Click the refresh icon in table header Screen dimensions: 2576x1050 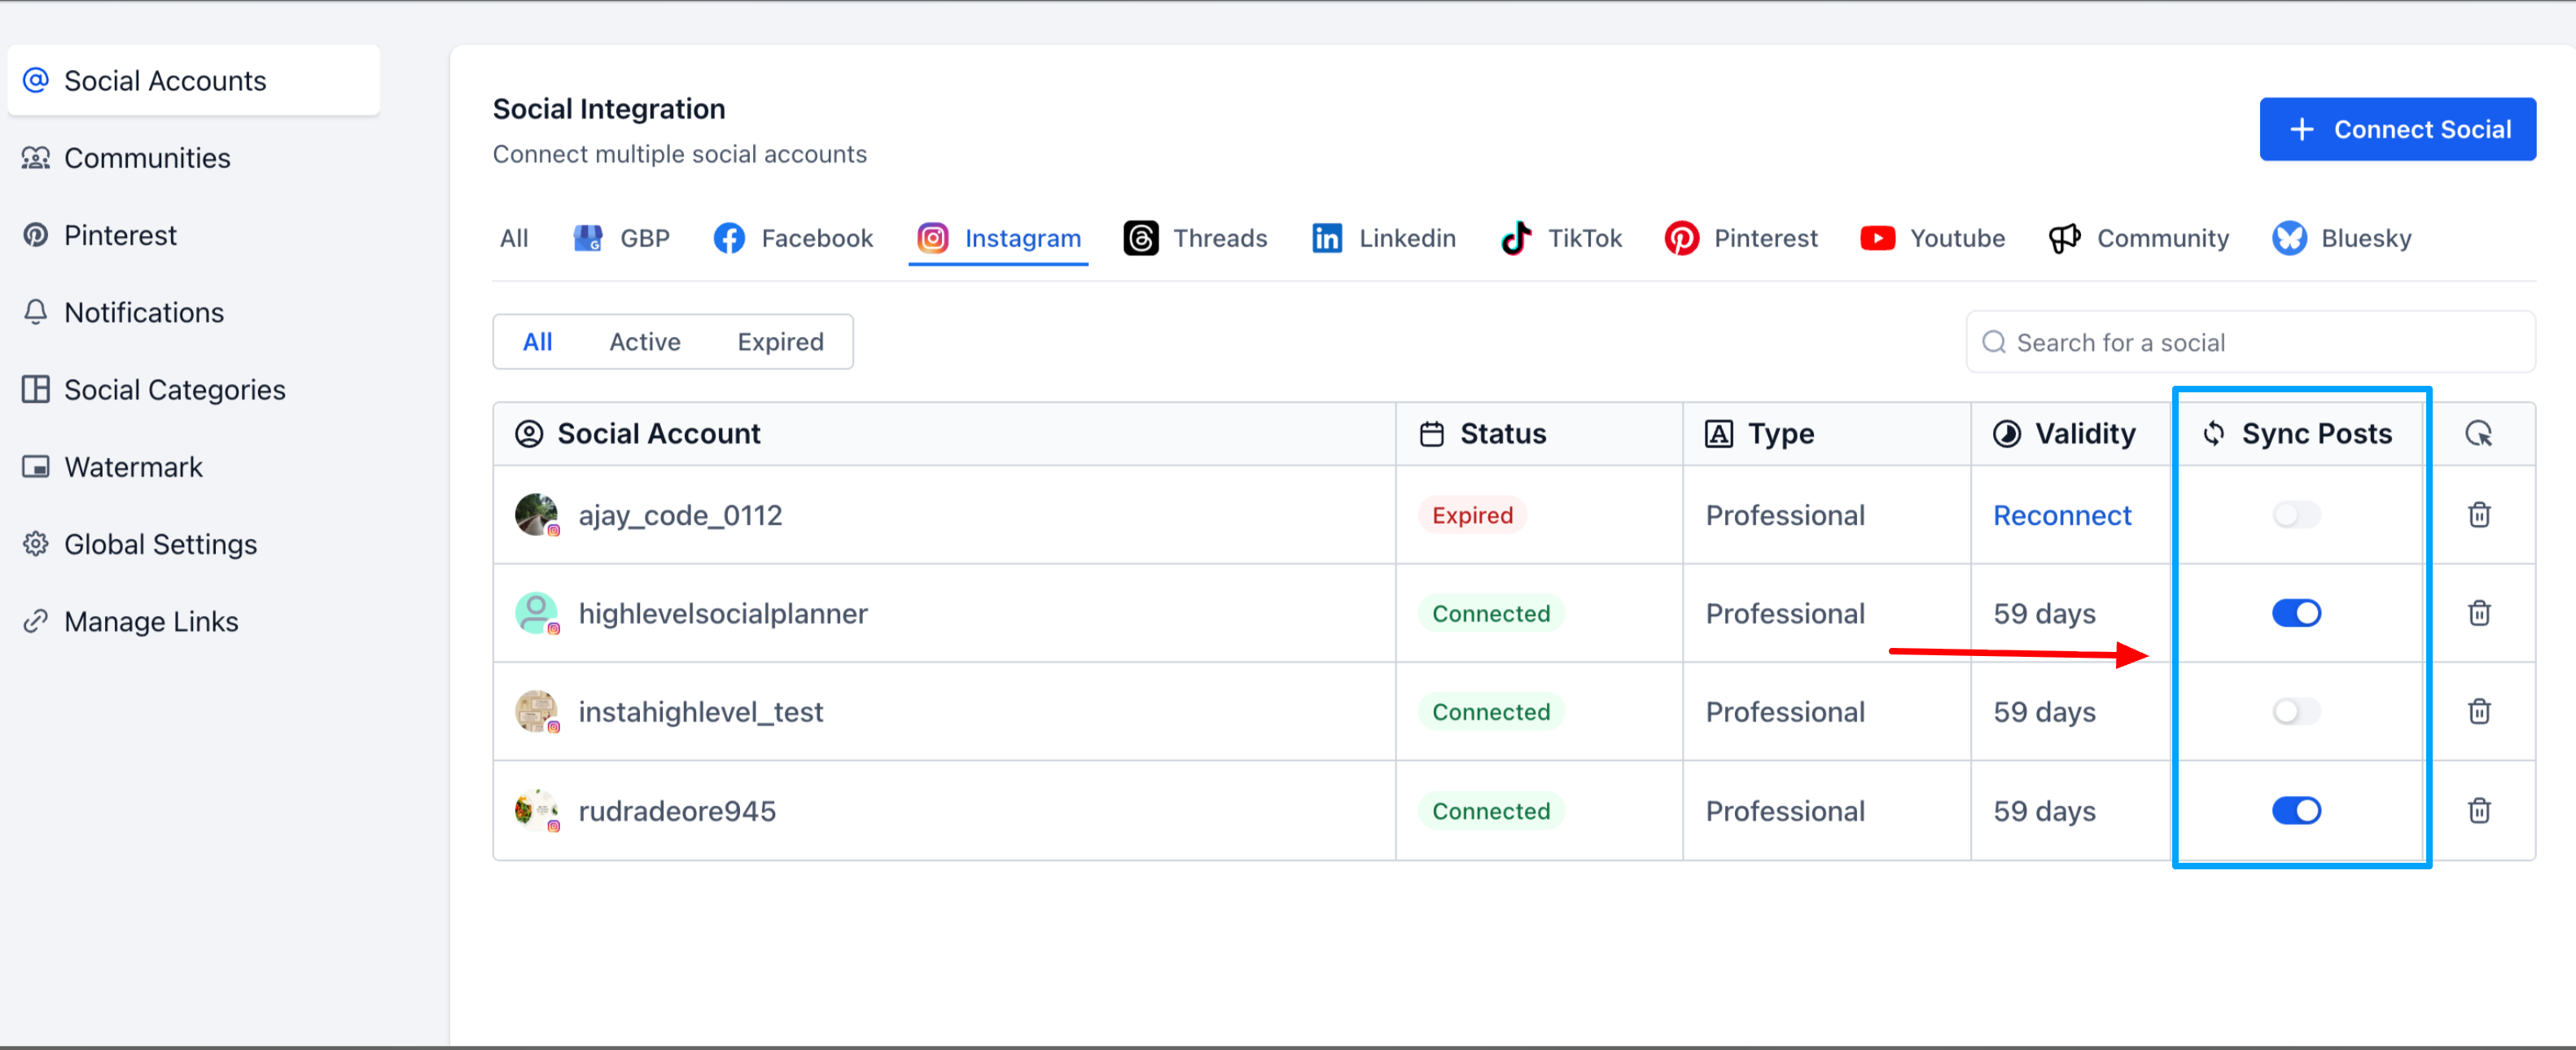pyautogui.click(x=2478, y=434)
